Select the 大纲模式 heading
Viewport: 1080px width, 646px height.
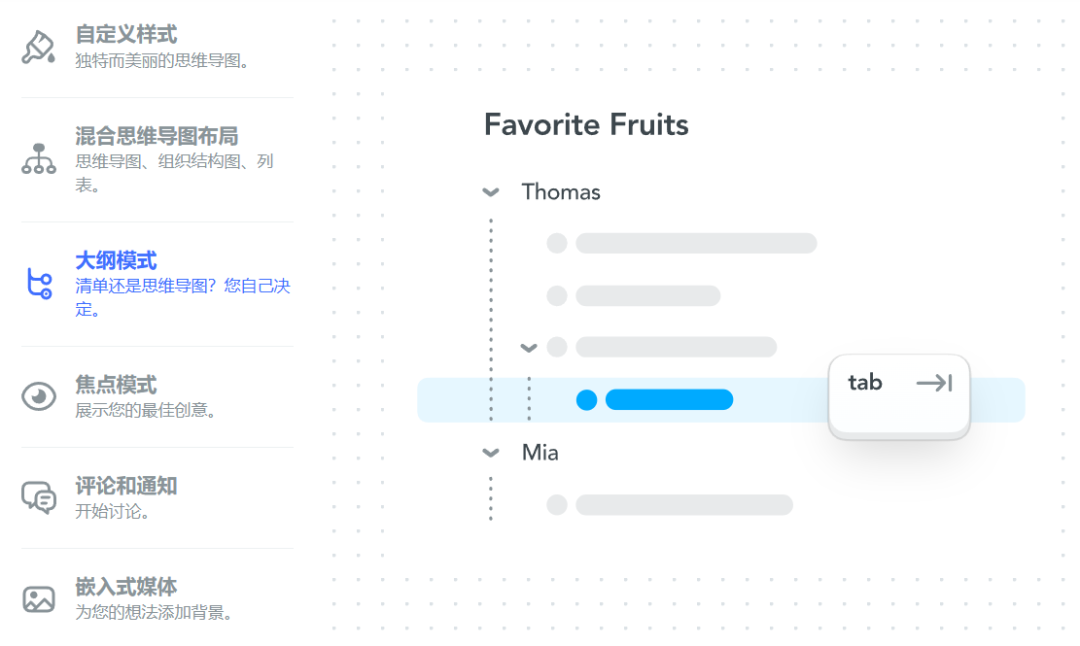(116, 261)
